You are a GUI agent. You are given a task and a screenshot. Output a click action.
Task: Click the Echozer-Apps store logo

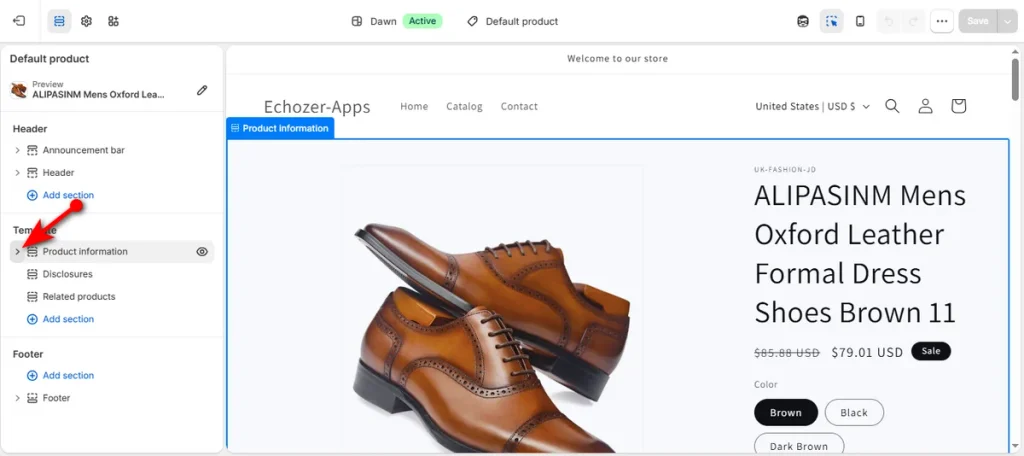click(317, 106)
